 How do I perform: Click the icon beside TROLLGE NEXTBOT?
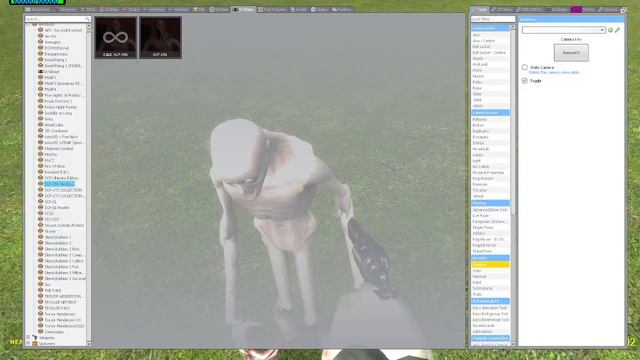(40, 302)
